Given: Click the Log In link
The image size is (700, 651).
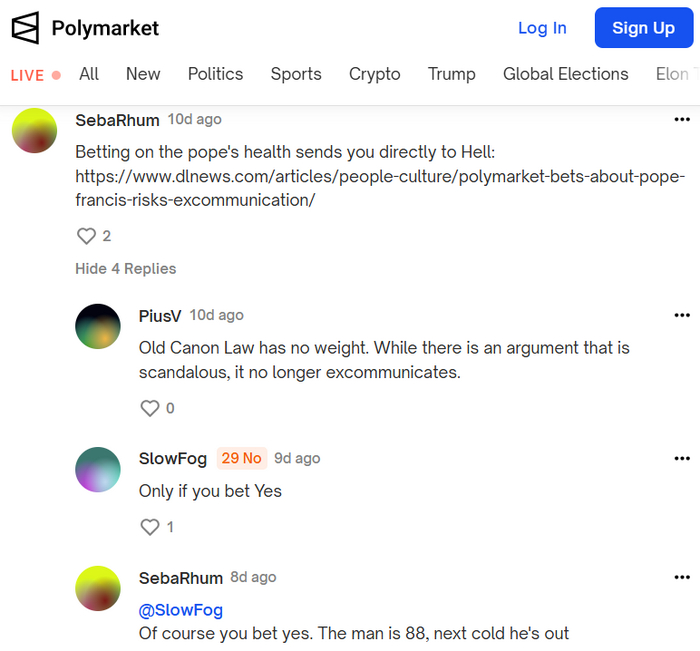Looking at the screenshot, I should pyautogui.click(x=542, y=28).
